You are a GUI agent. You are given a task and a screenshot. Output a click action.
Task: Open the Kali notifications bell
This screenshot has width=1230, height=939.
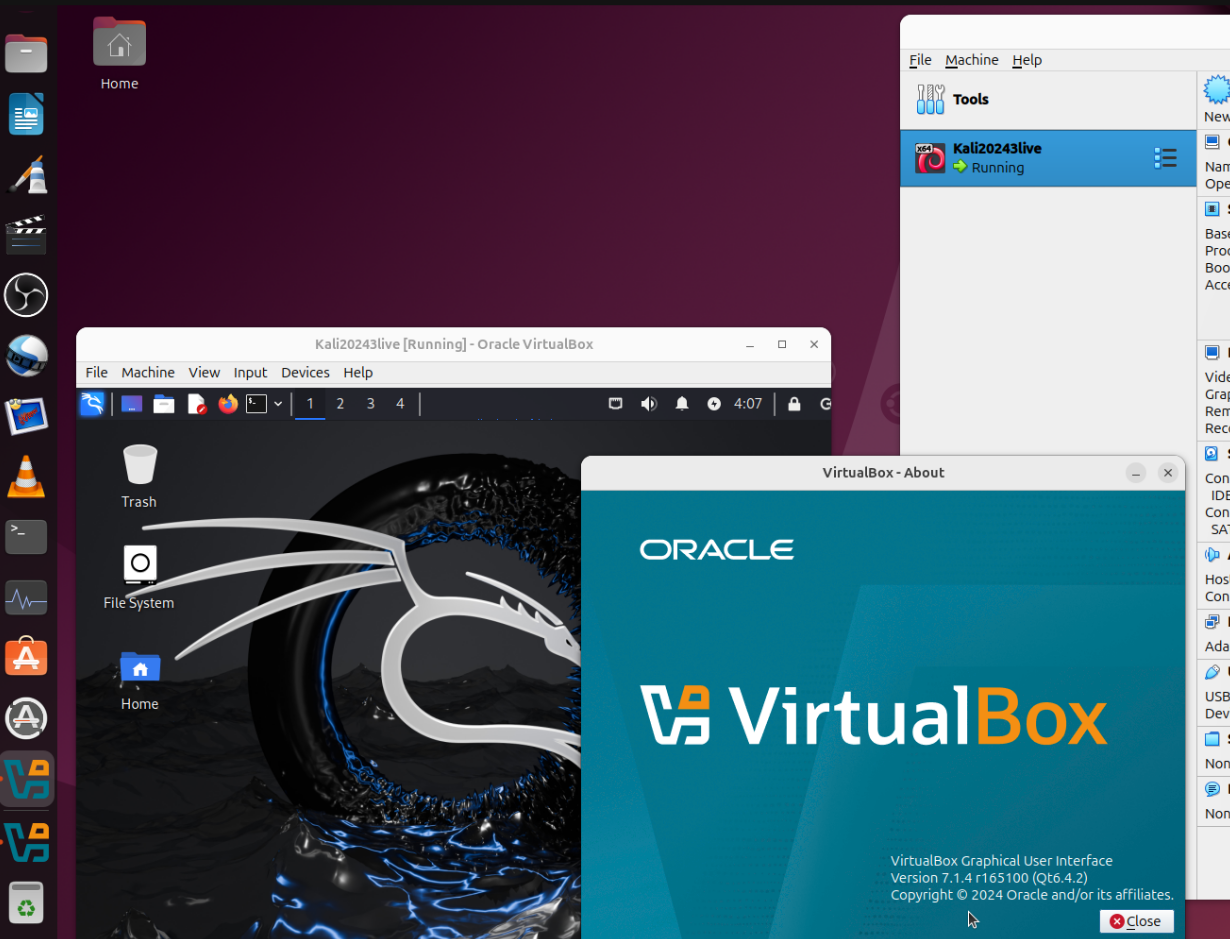682,404
